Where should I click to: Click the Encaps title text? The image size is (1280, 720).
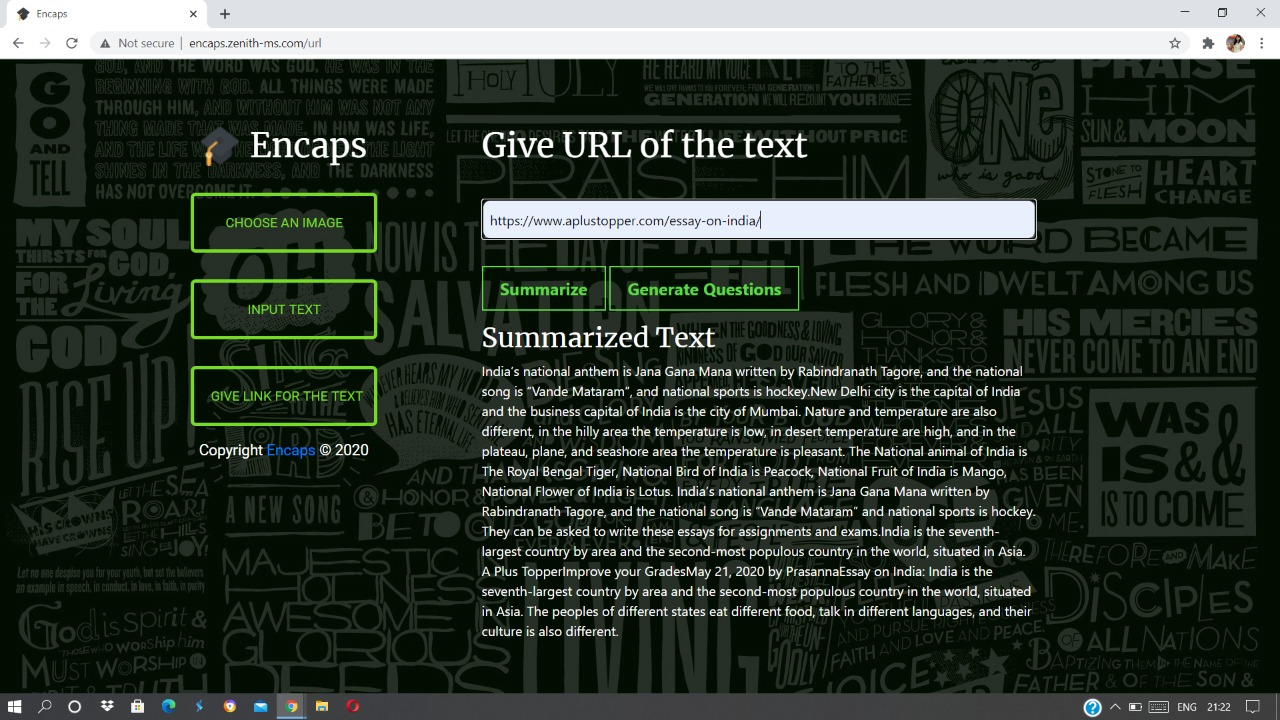point(308,145)
